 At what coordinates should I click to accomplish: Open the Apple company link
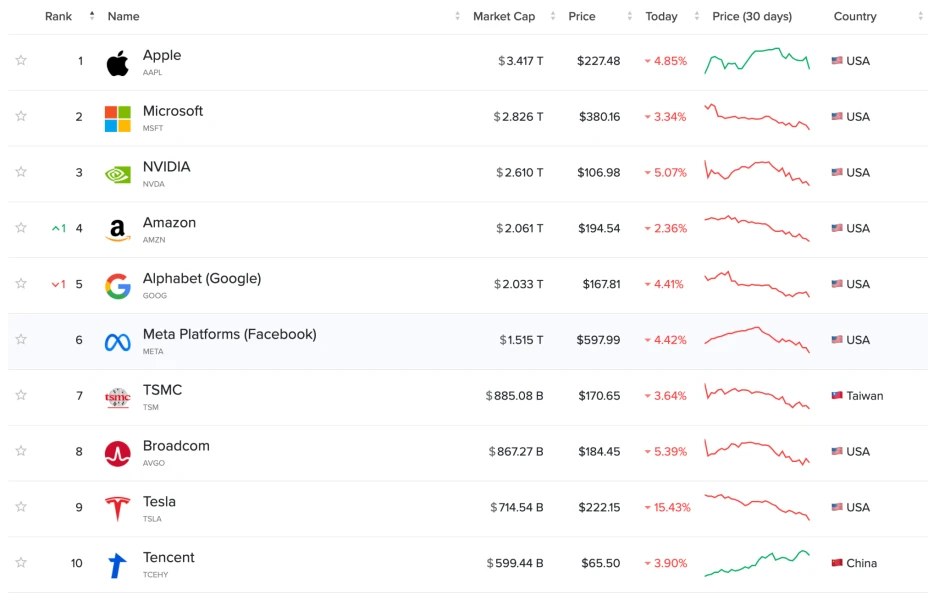point(162,55)
